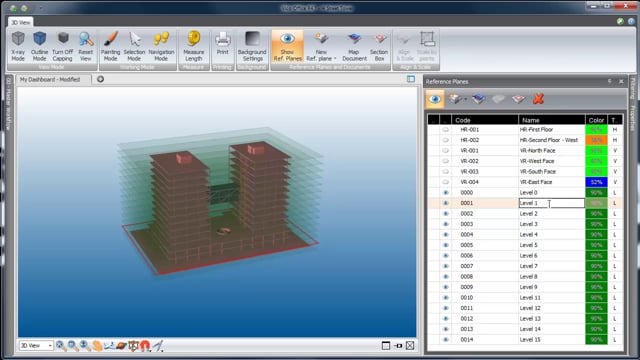Delete reference plane with red X icon
Image resolution: width=640 pixels, height=360 pixels.
538,99
